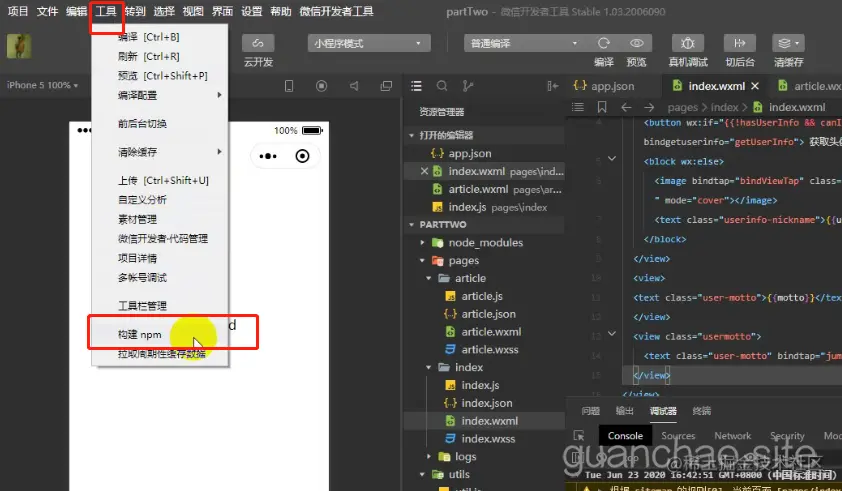Collapse the utils folder
842x491 pixels.
click(x=423, y=474)
